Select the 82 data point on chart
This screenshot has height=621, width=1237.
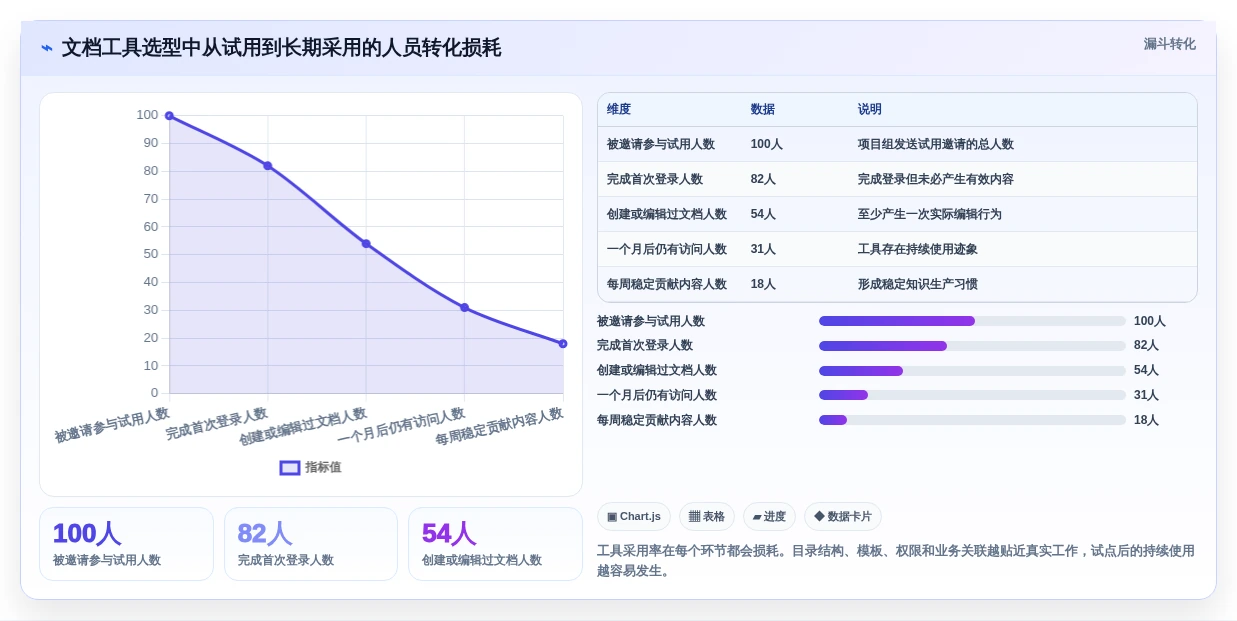click(268, 166)
